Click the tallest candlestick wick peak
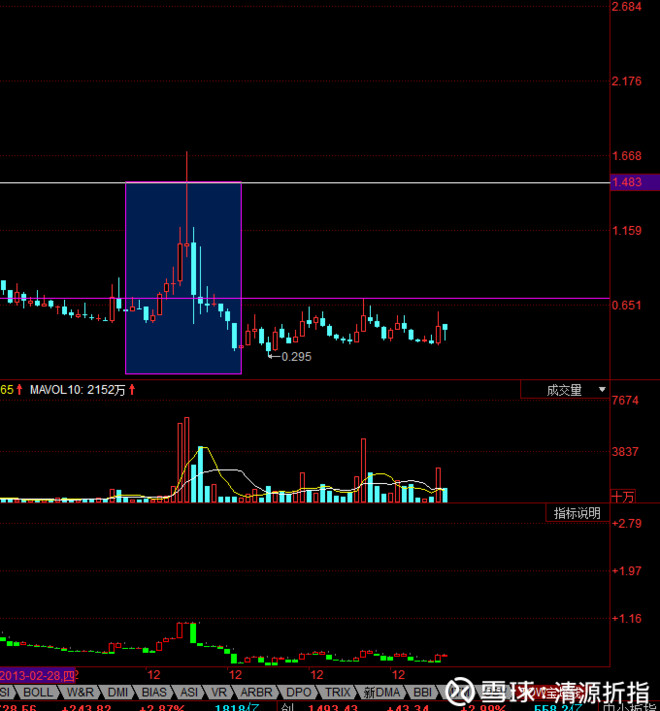This screenshot has width=660, height=711. pos(186,153)
